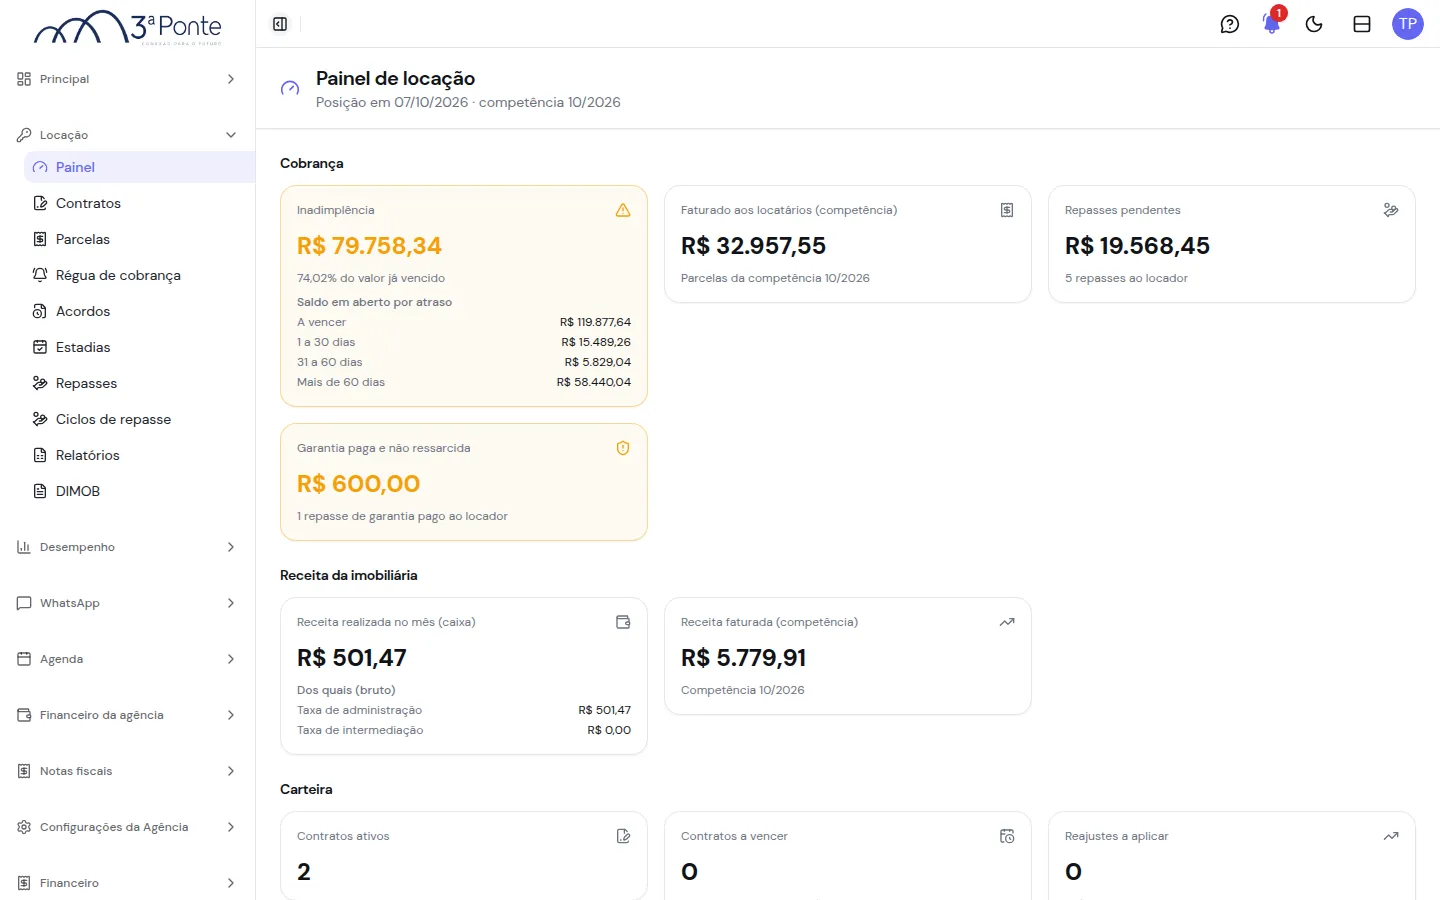Navigate to Acordos in the sidebar
Viewport: 1440px width, 900px height.
[139, 311]
